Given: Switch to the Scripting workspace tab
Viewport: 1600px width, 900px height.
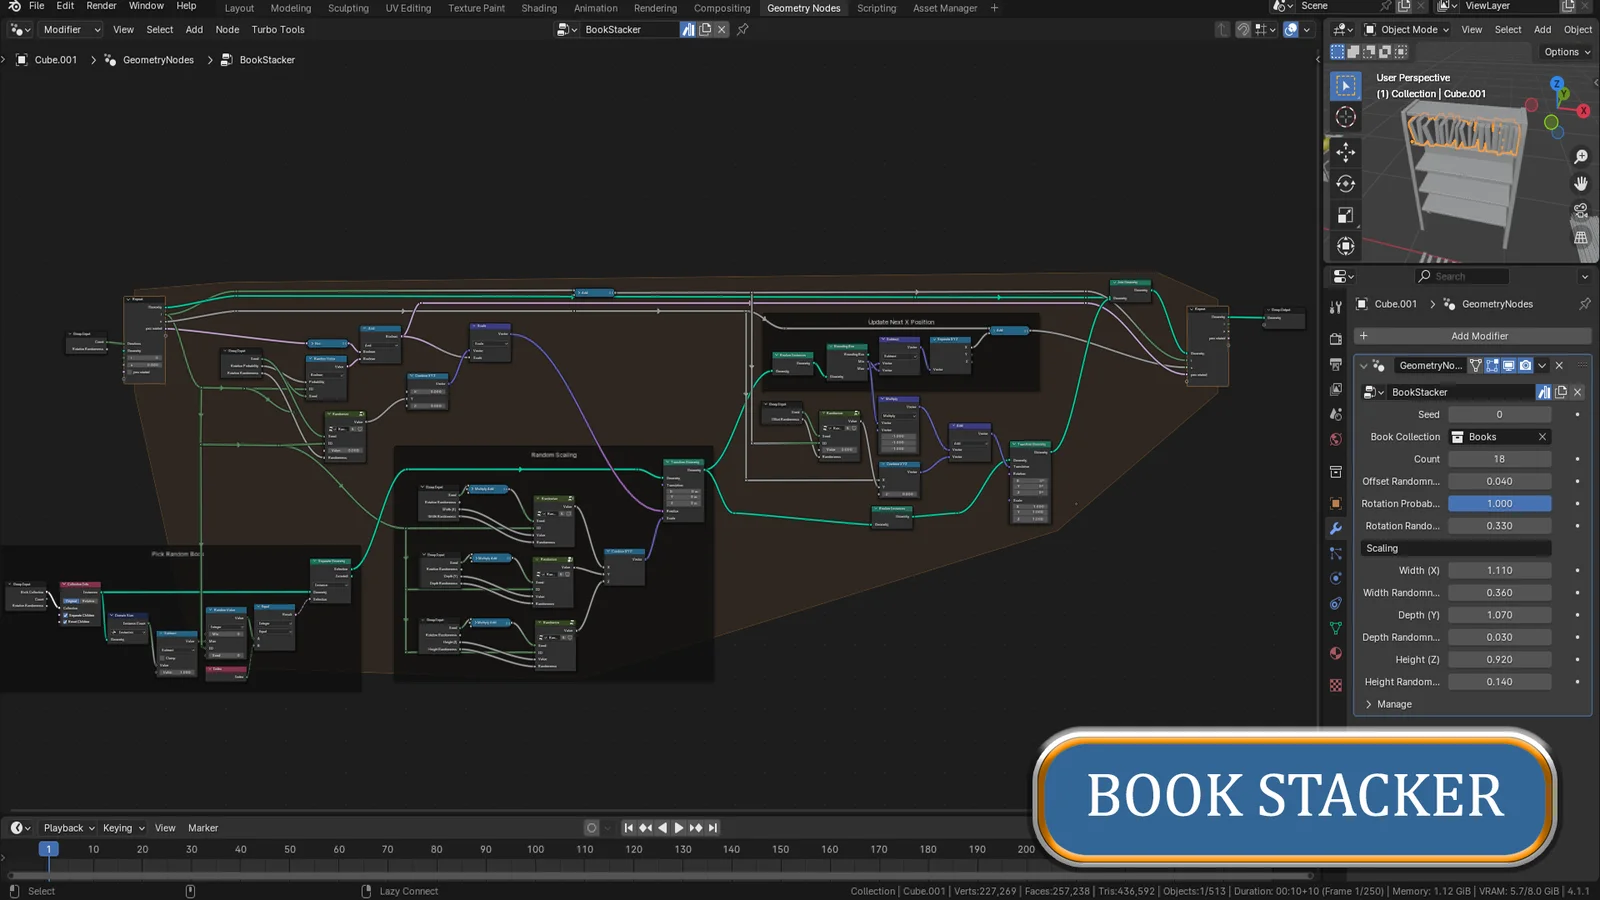Looking at the screenshot, I should (x=877, y=8).
